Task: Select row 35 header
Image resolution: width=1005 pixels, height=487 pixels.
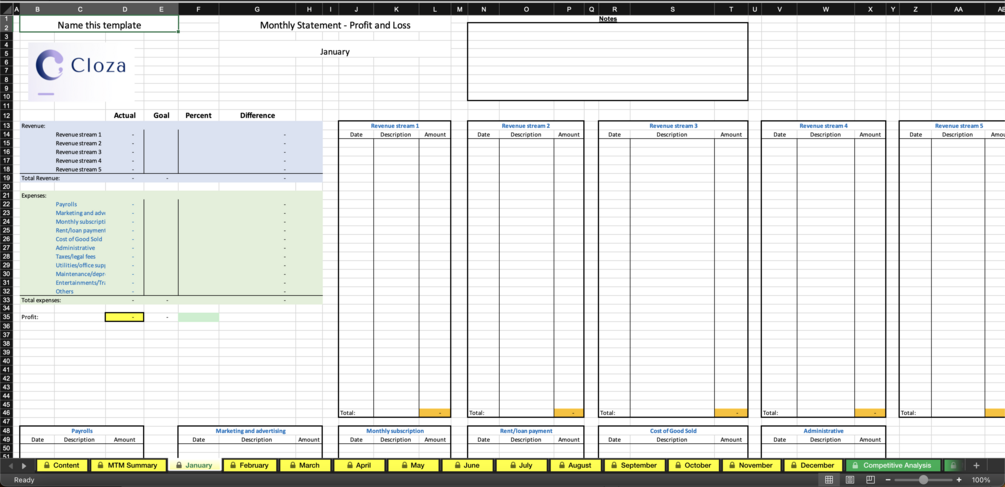Action: click(6, 317)
